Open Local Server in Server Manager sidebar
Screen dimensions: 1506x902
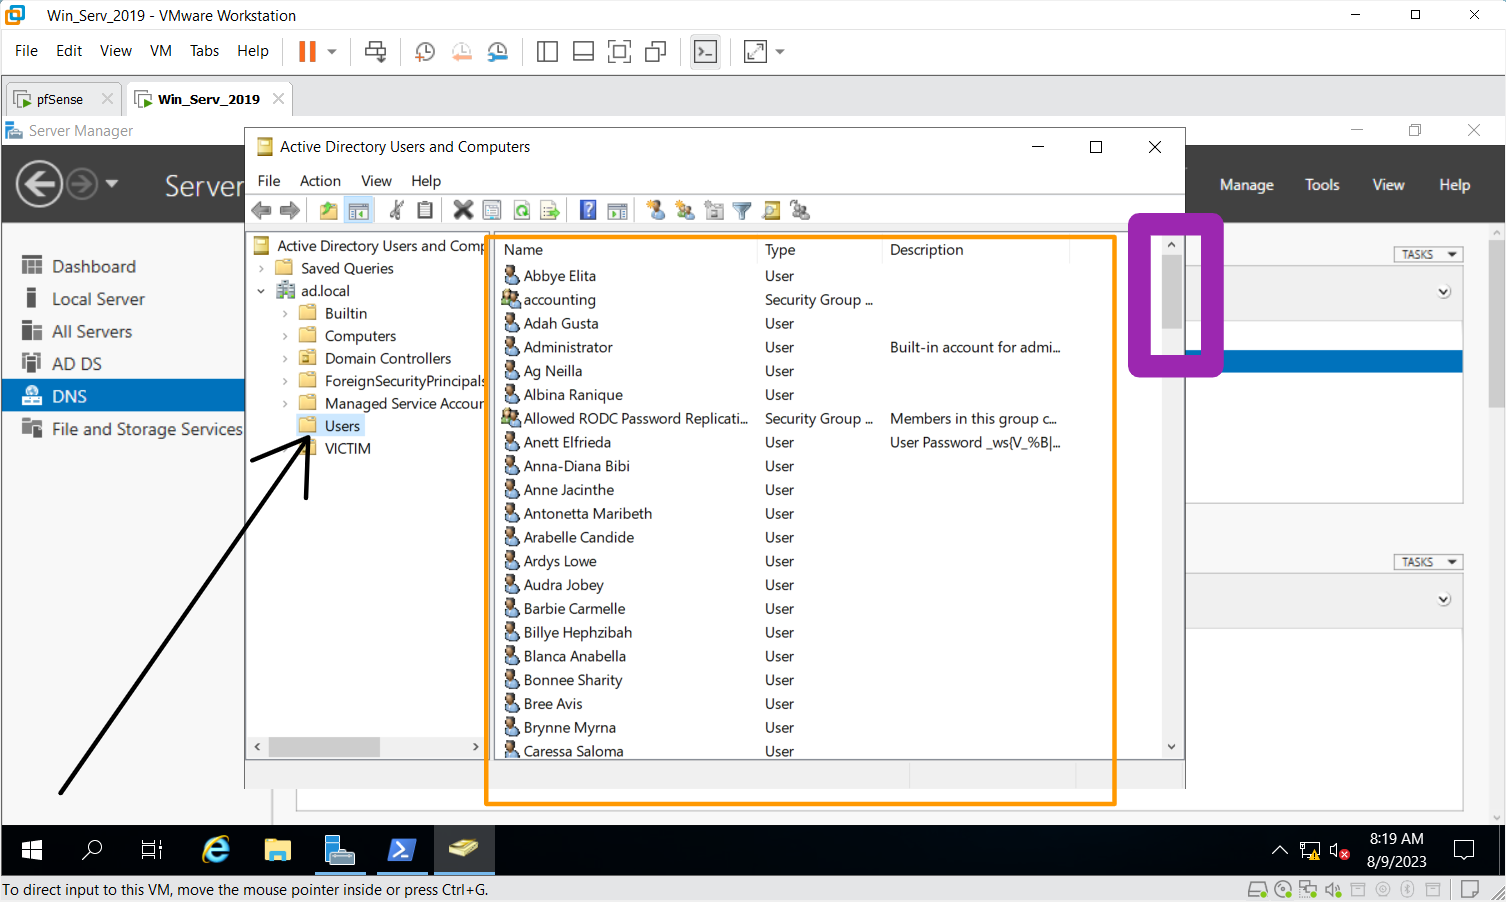point(98,299)
